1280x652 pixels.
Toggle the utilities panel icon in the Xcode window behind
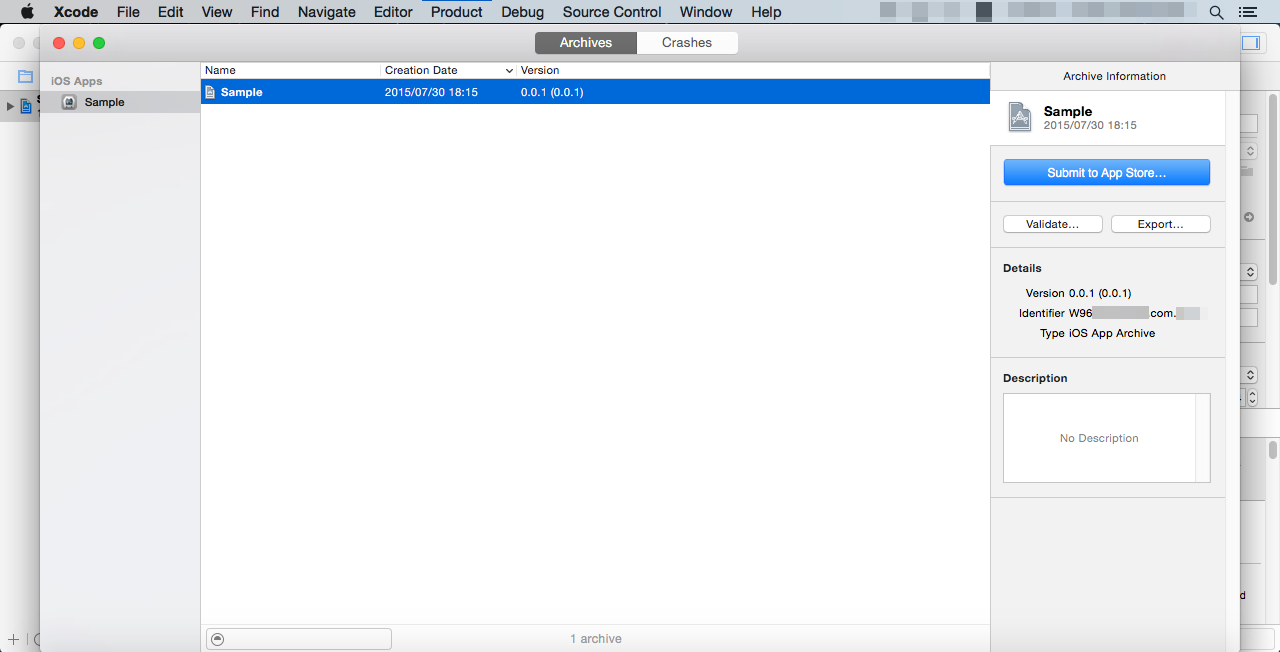coord(1251,43)
